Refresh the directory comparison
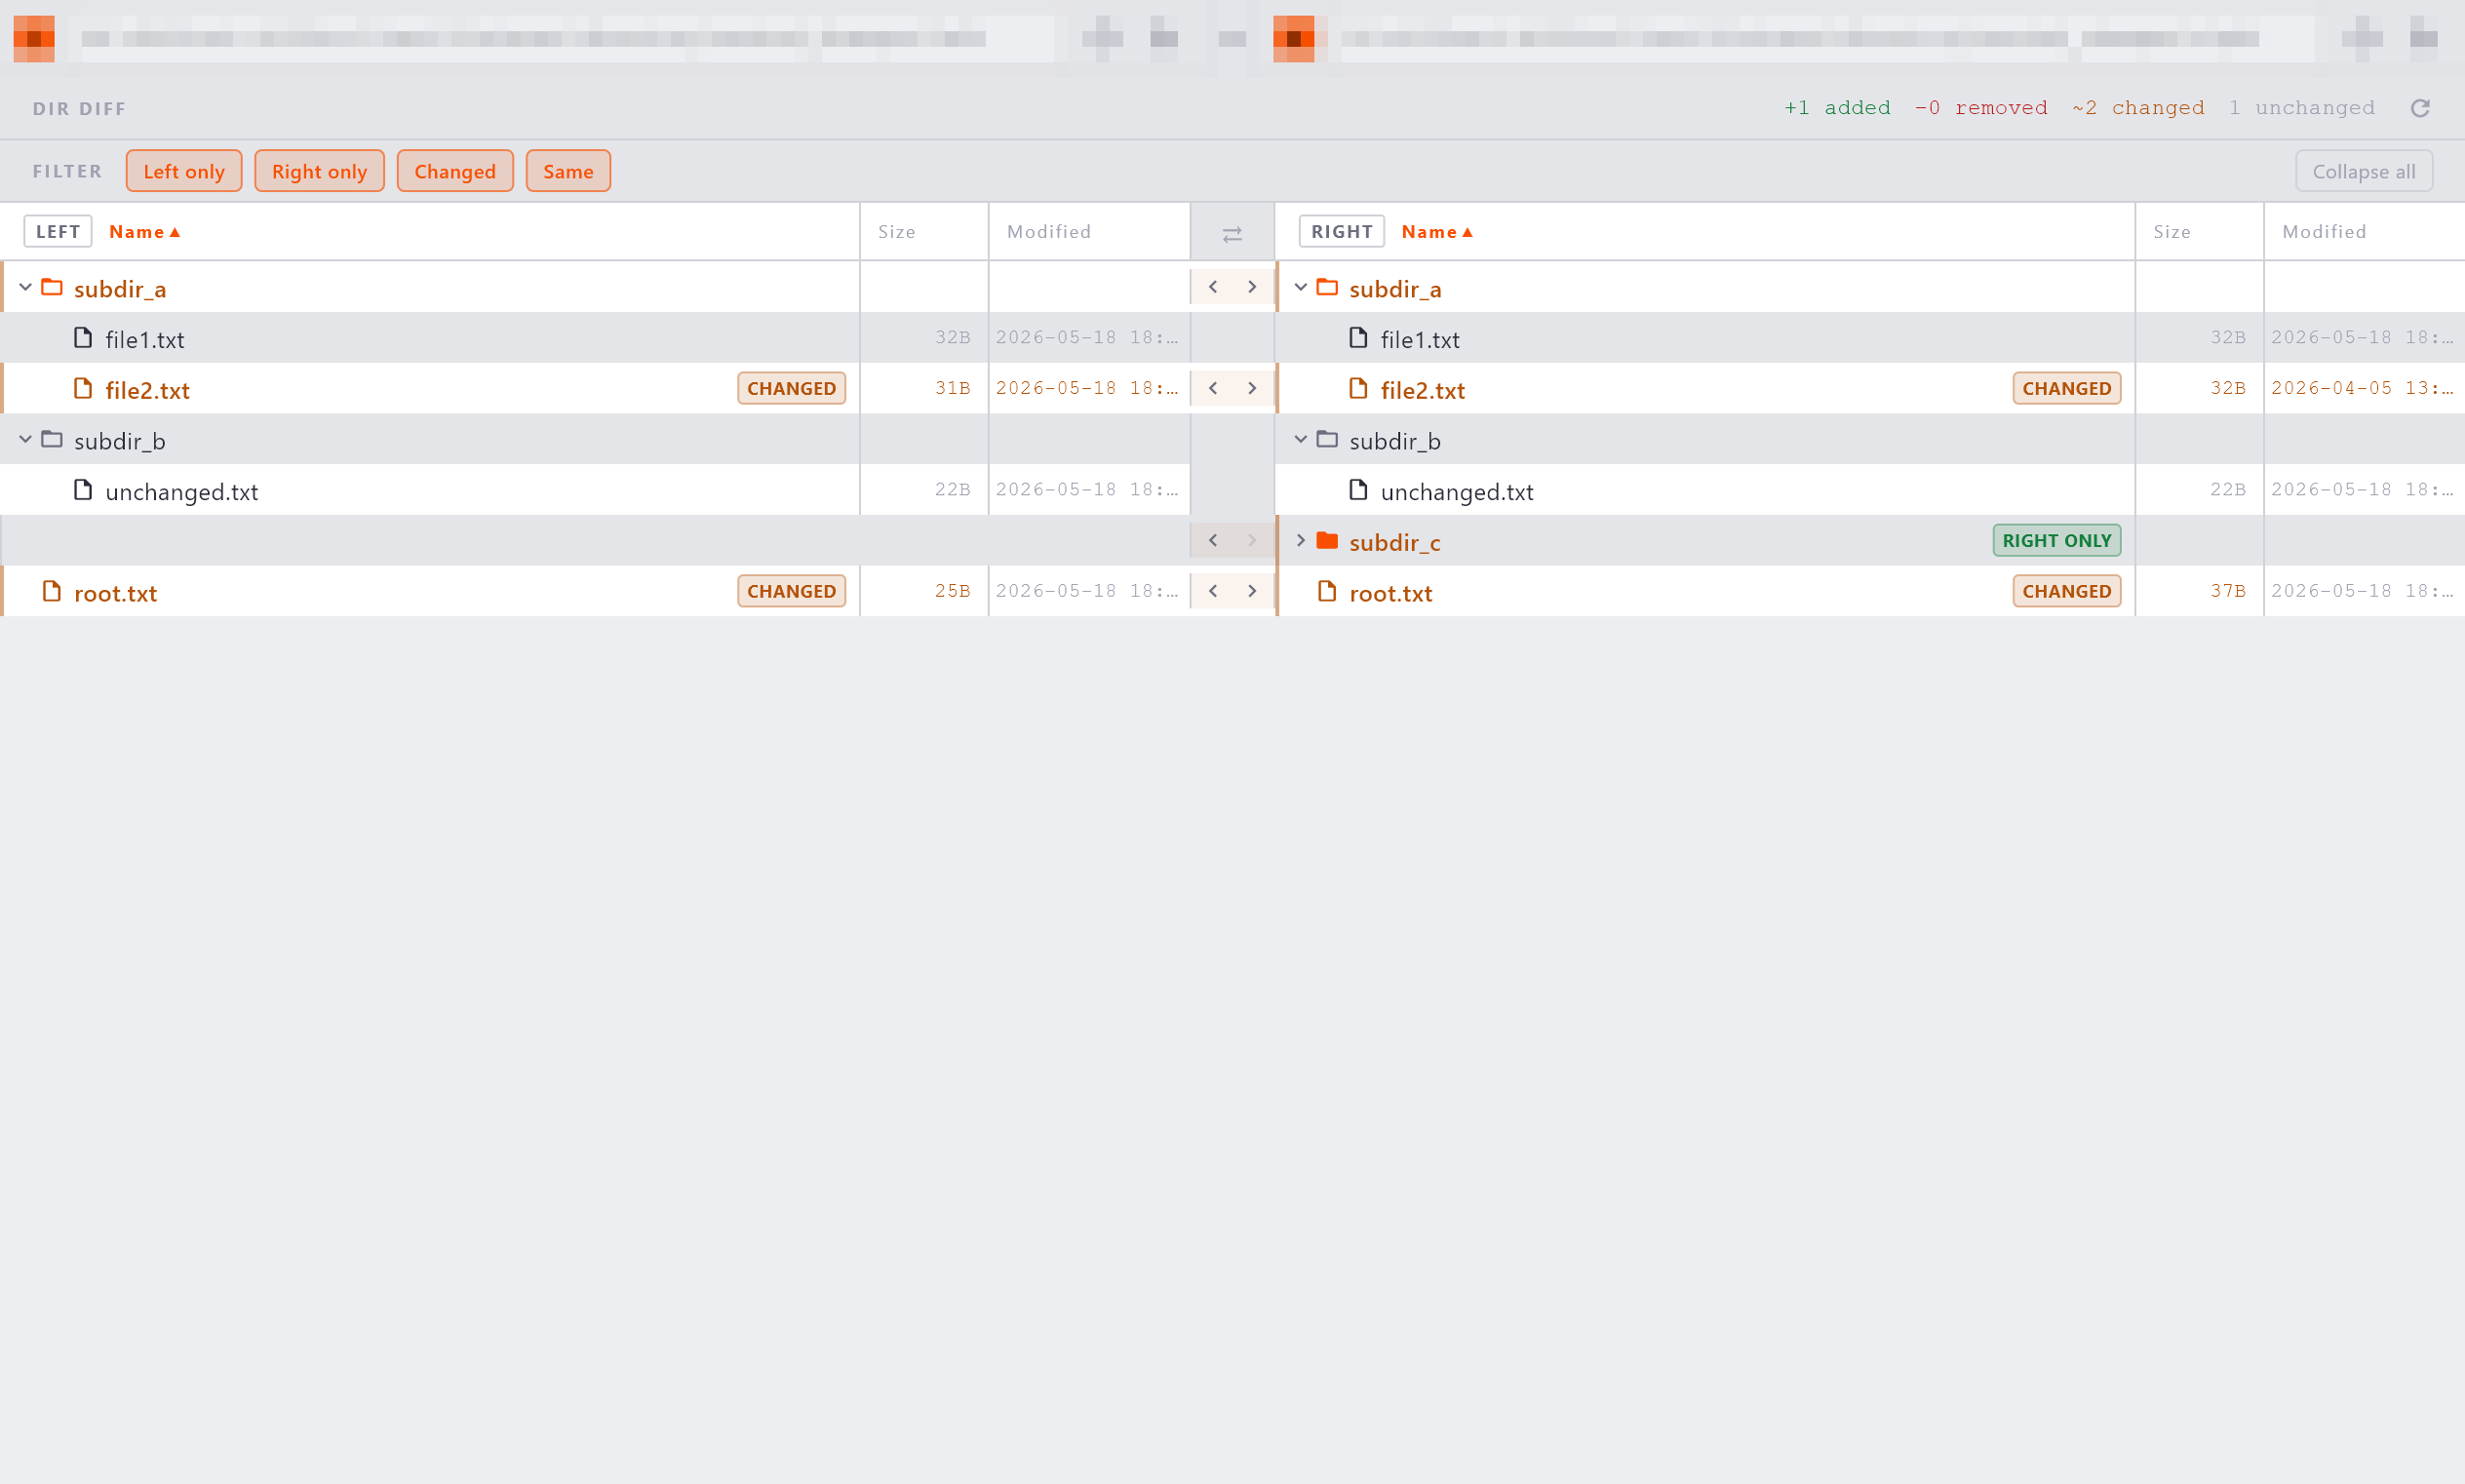 coord(2419,108)
